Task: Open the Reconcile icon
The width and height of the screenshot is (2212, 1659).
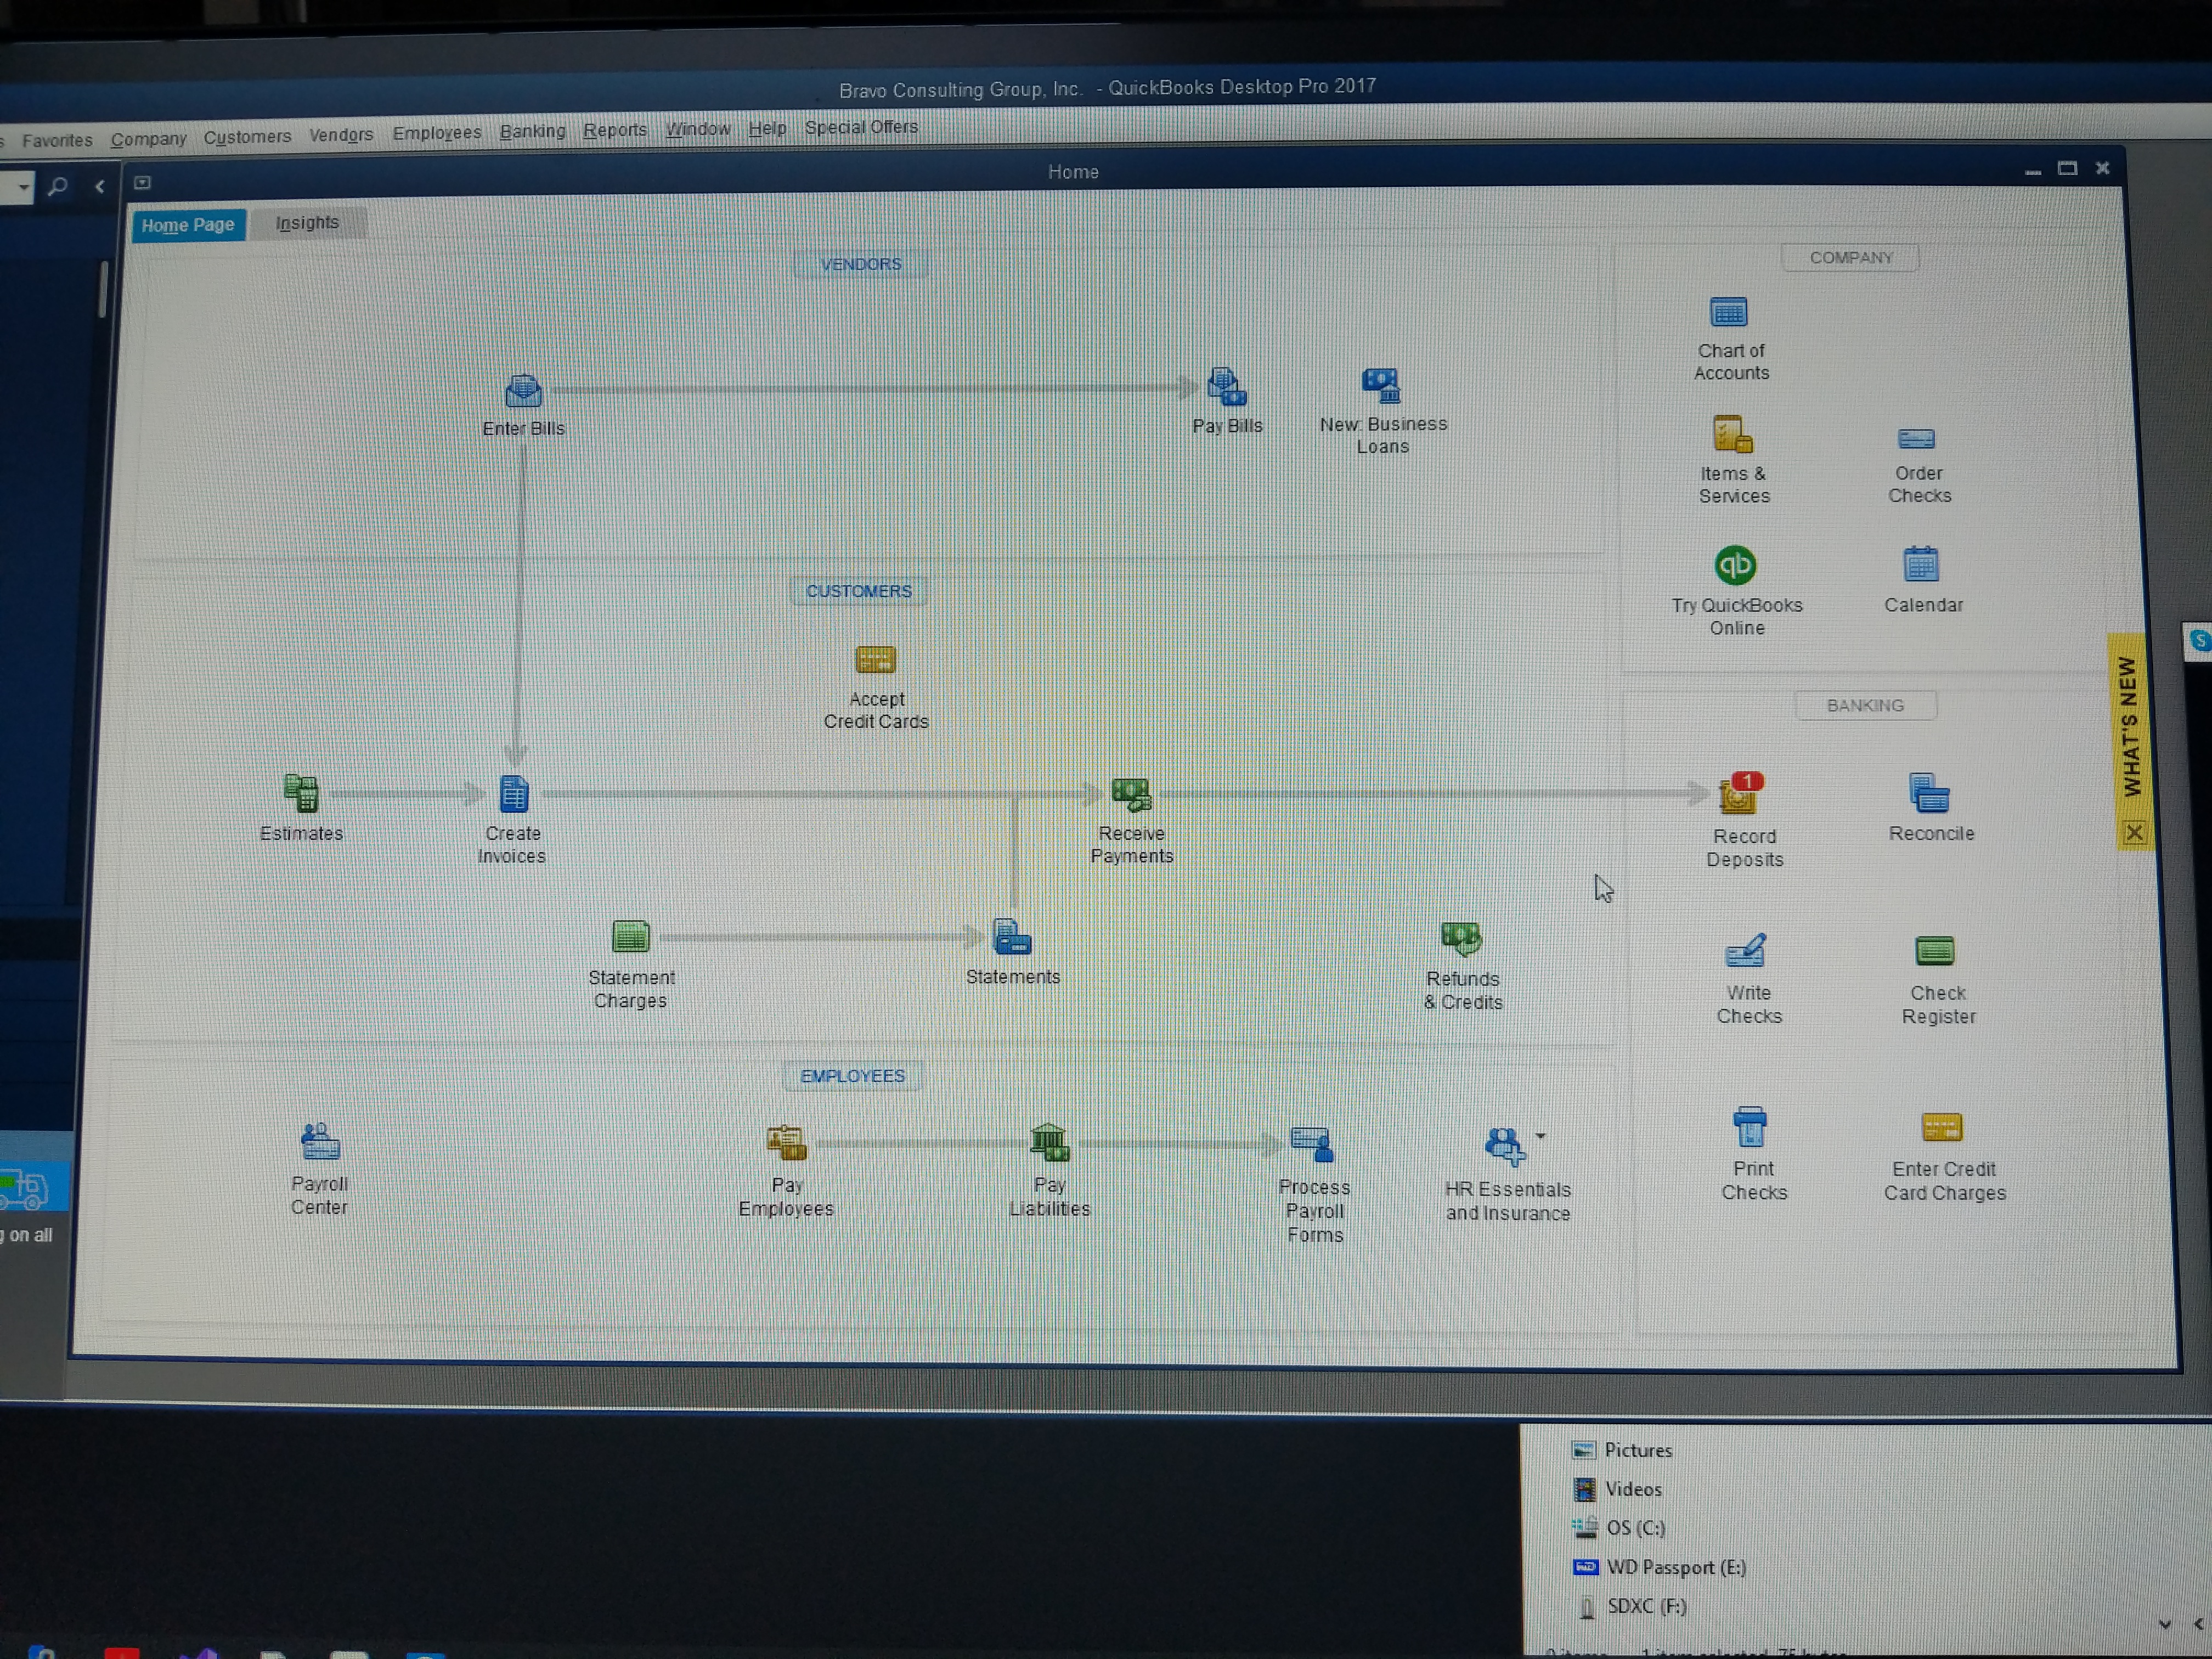Action: click(x=1929, y=794)
